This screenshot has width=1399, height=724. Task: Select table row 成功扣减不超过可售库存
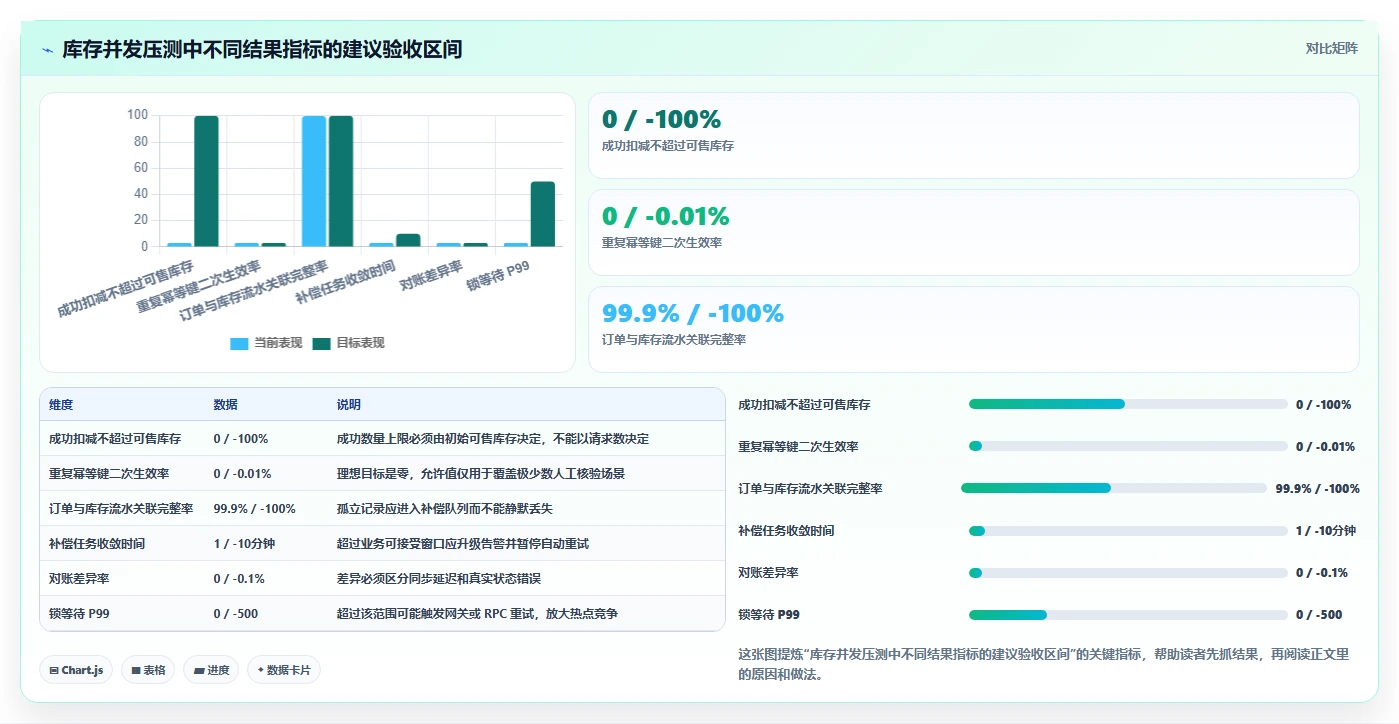pyautogui.click(x=382, y=439)
